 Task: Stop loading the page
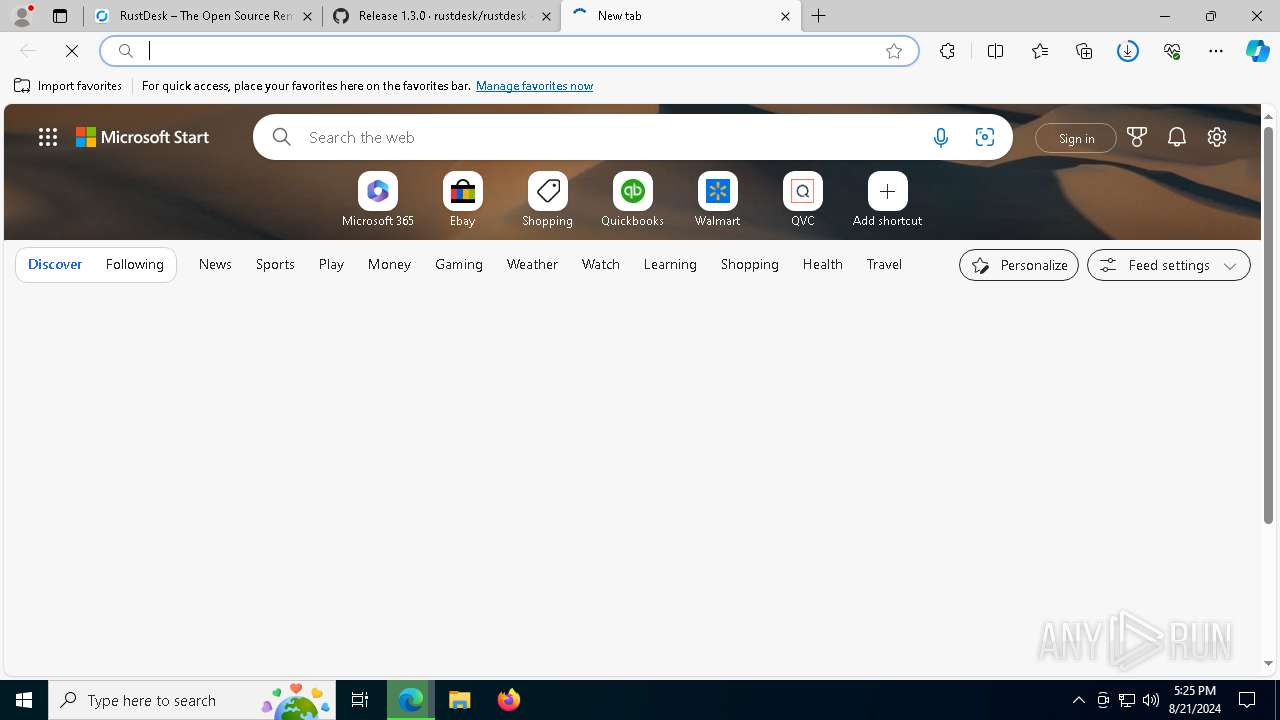pos(72,51)
